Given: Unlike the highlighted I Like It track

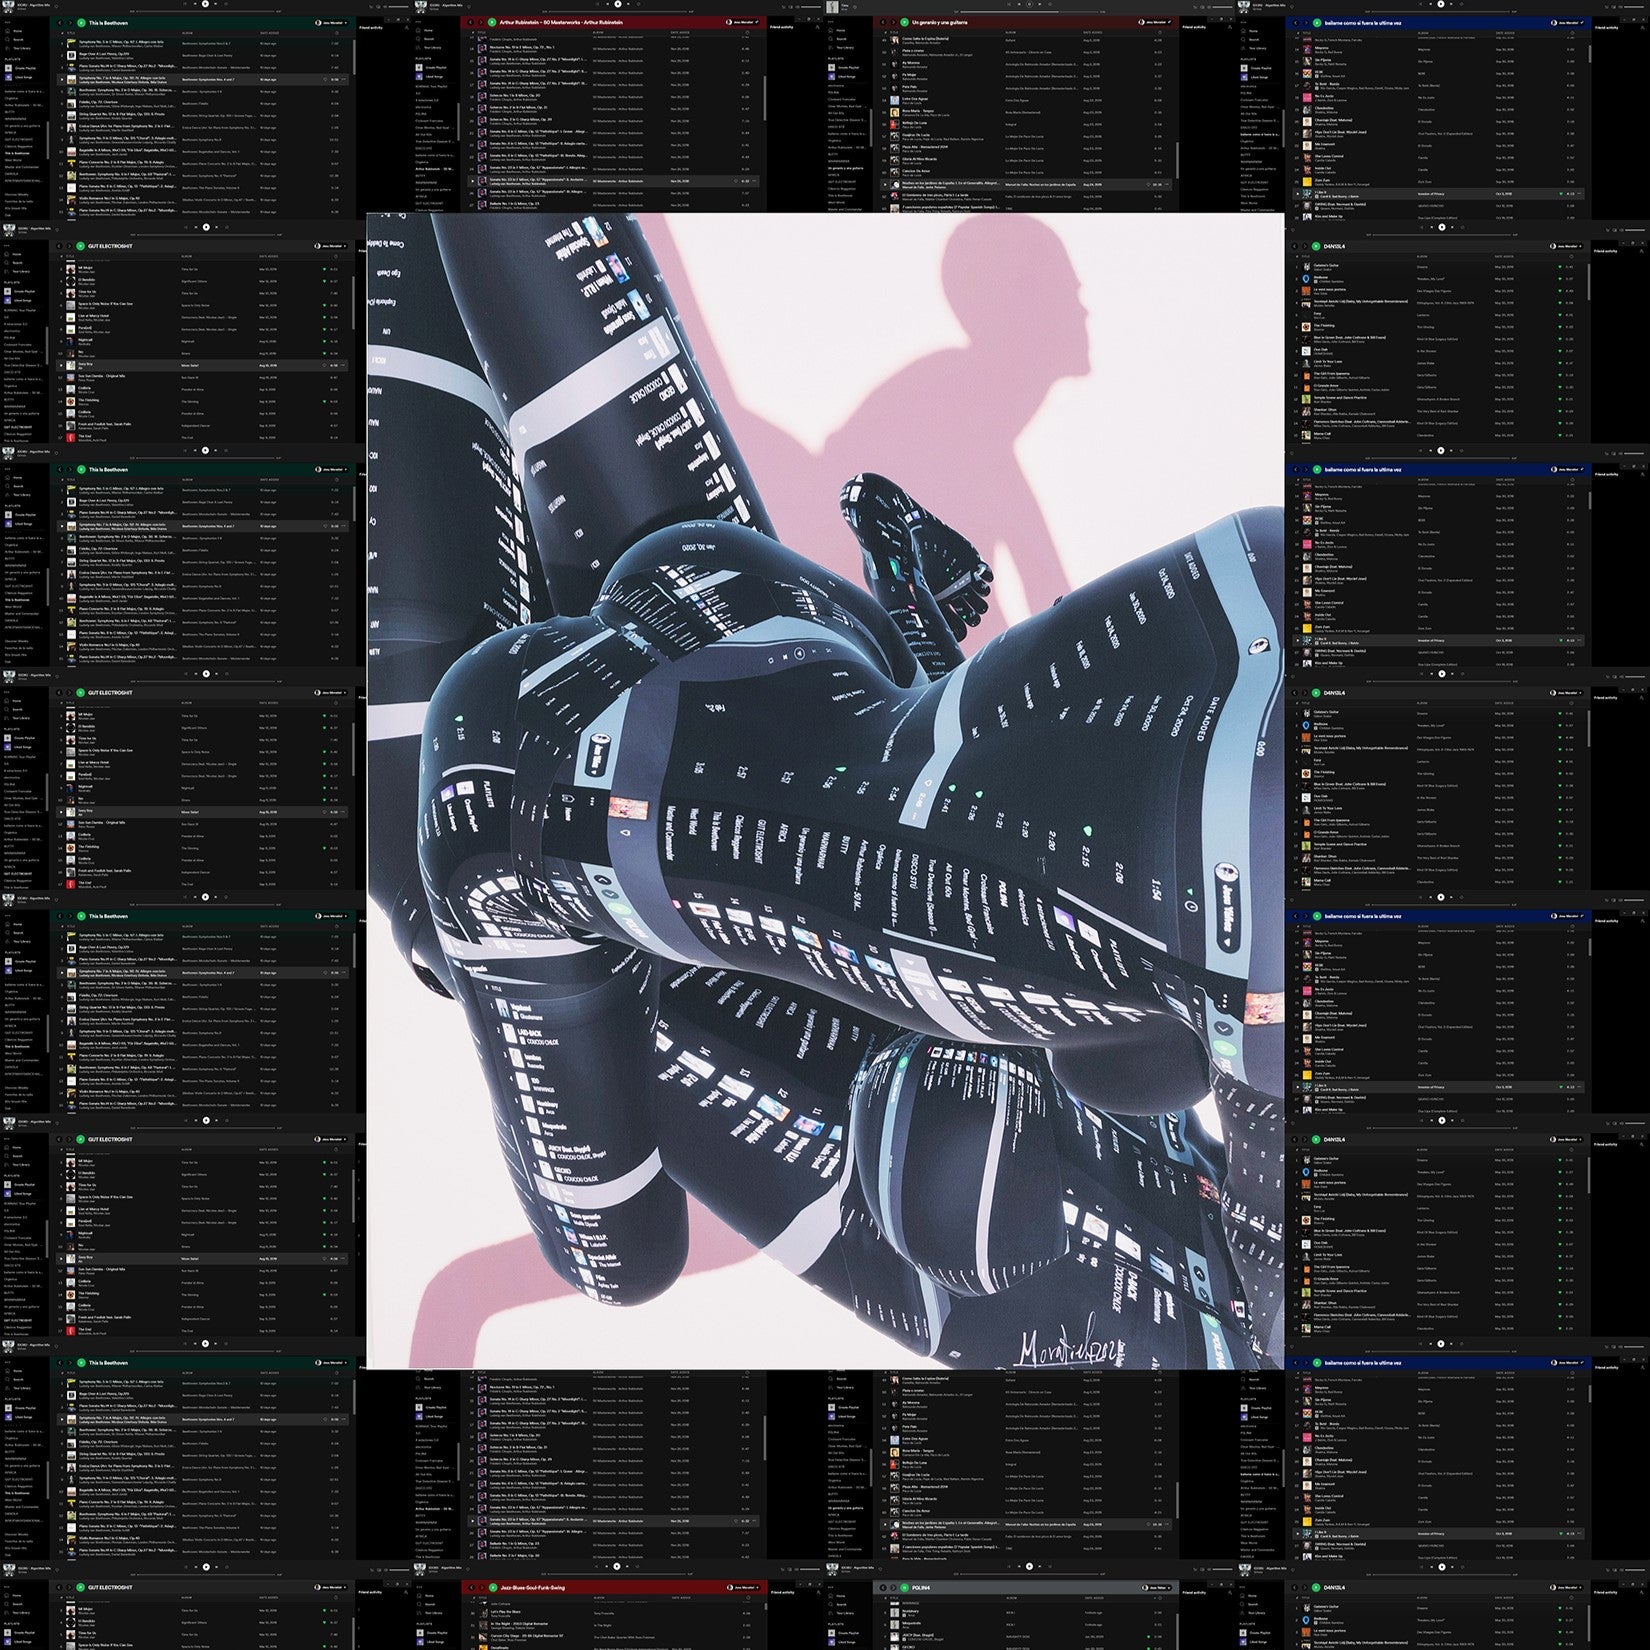Looking at the screenshot, I should pos(1559,193).
